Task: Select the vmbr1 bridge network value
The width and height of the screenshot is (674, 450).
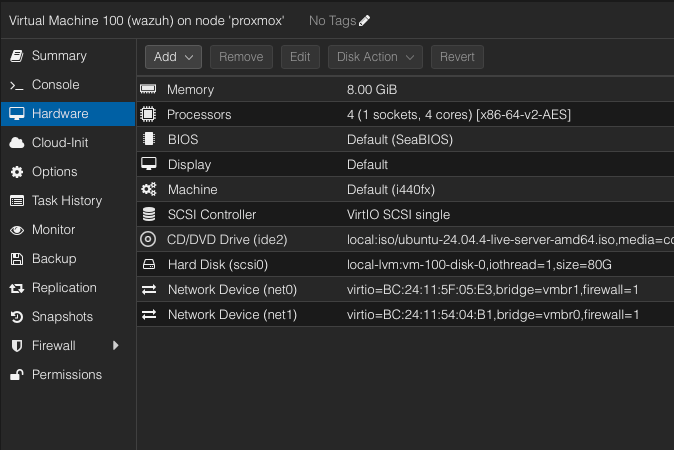Action: pyautogui.click(x=493, y=290)
